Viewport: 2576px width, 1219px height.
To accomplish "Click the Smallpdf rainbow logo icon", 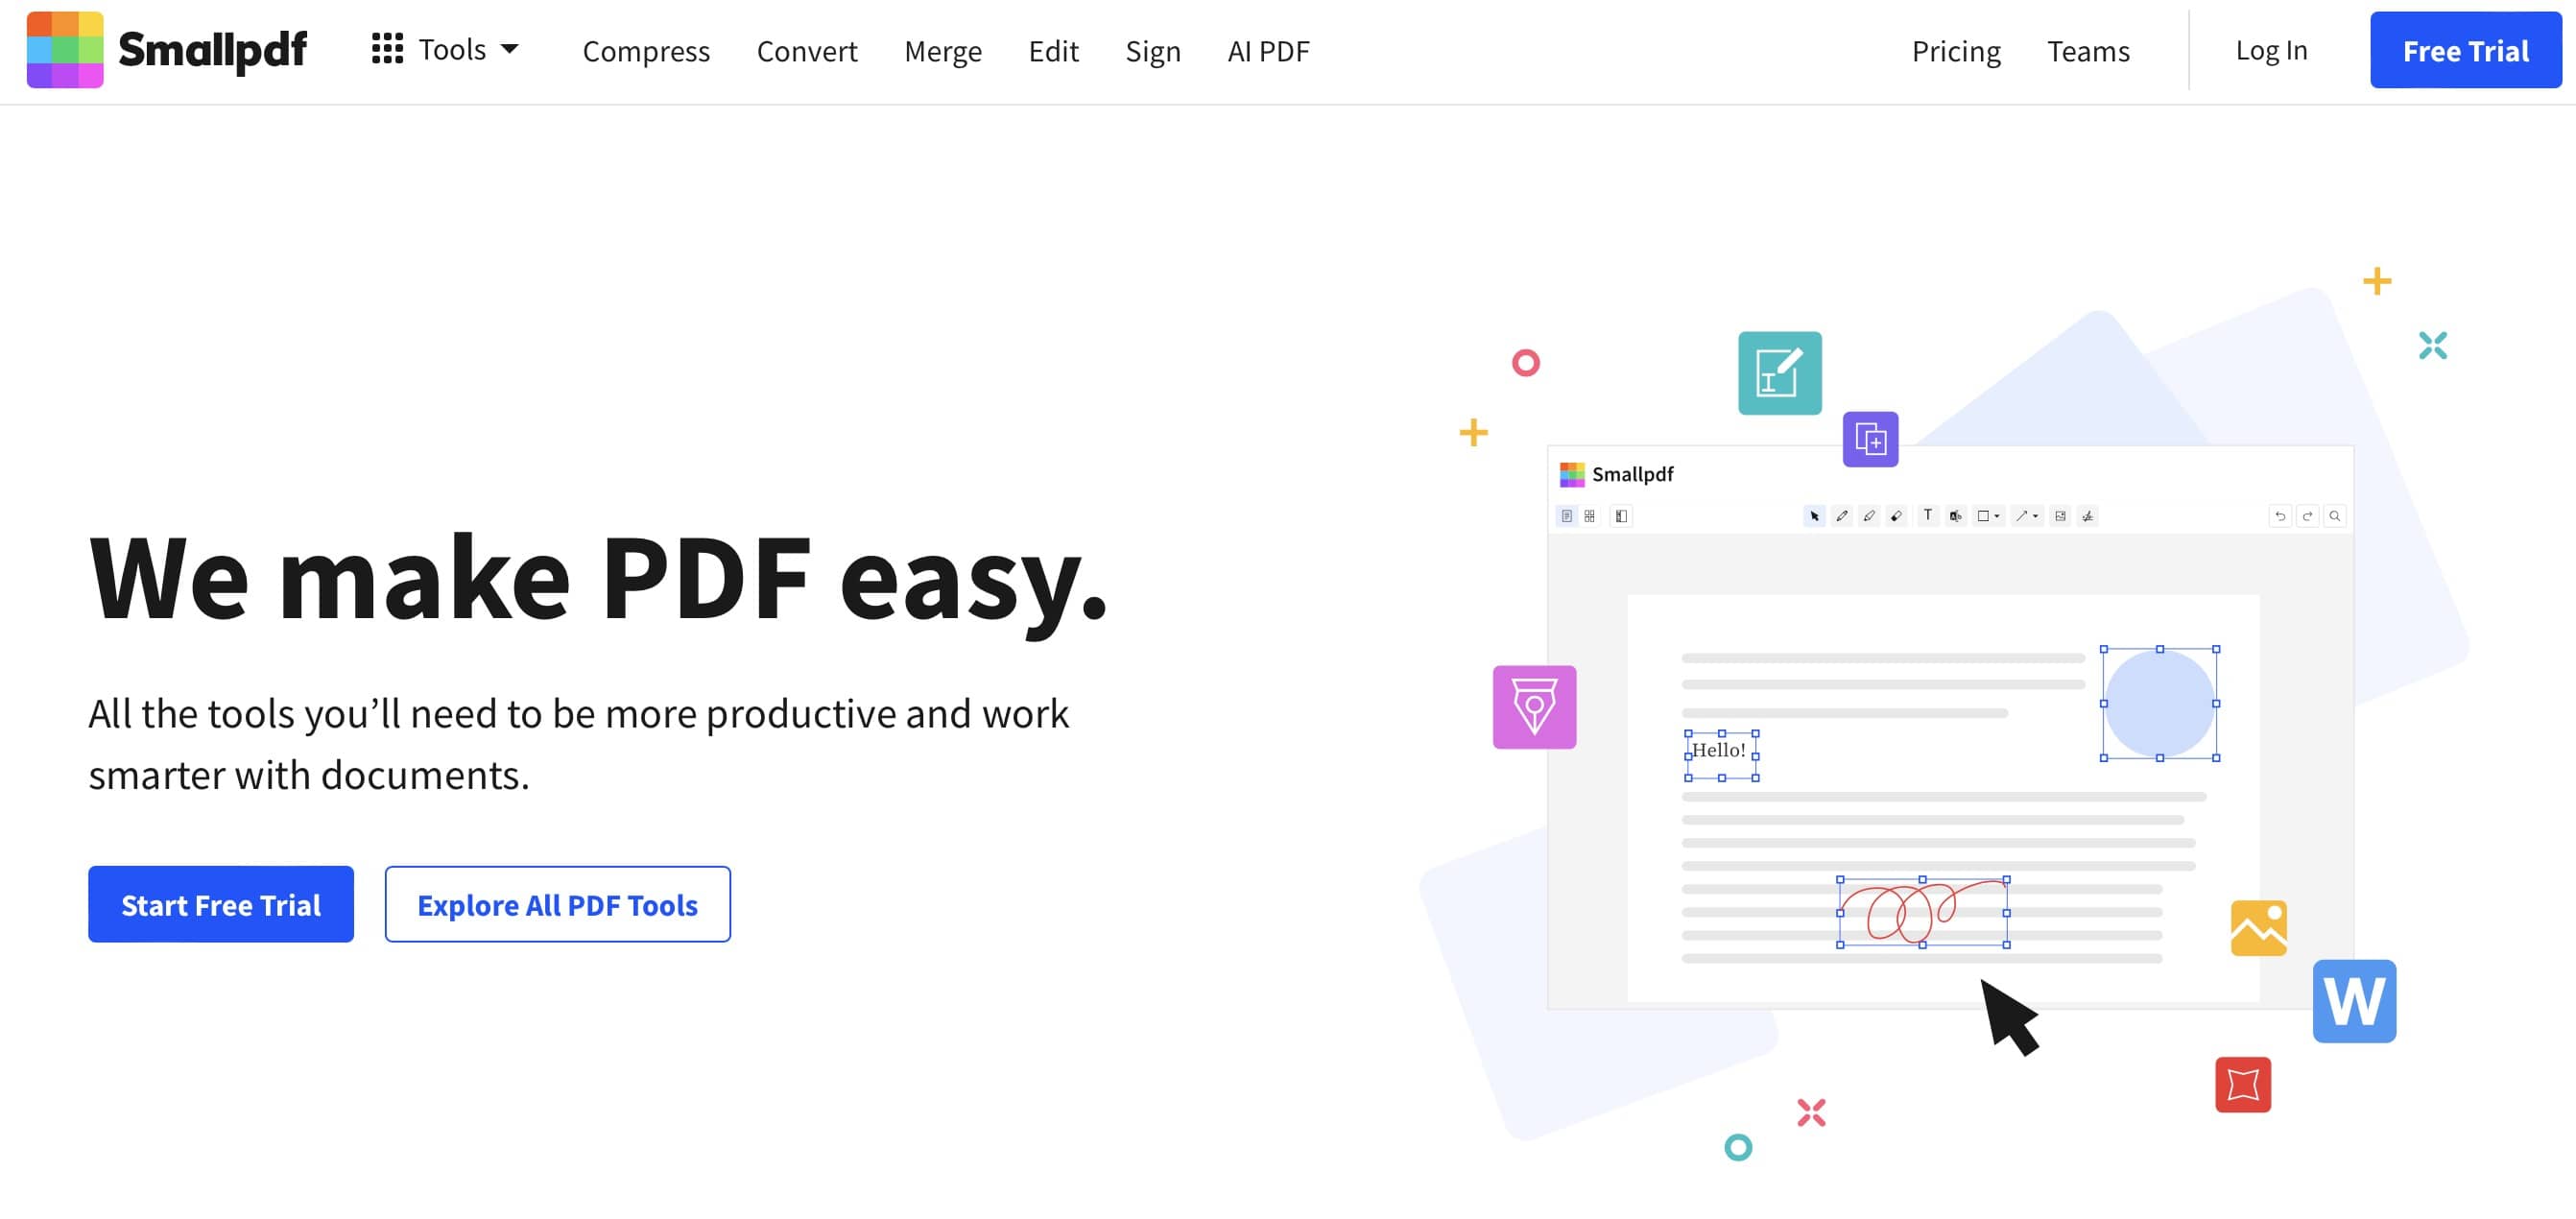I will pos(65,50).
